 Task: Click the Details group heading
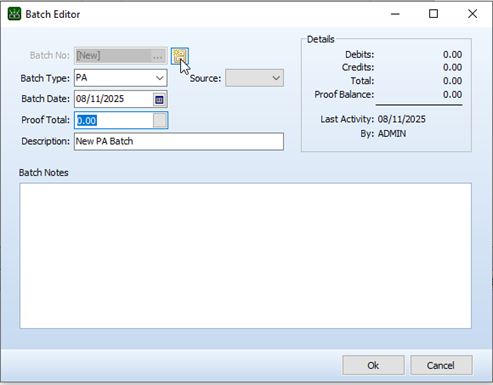pos(321,39)
